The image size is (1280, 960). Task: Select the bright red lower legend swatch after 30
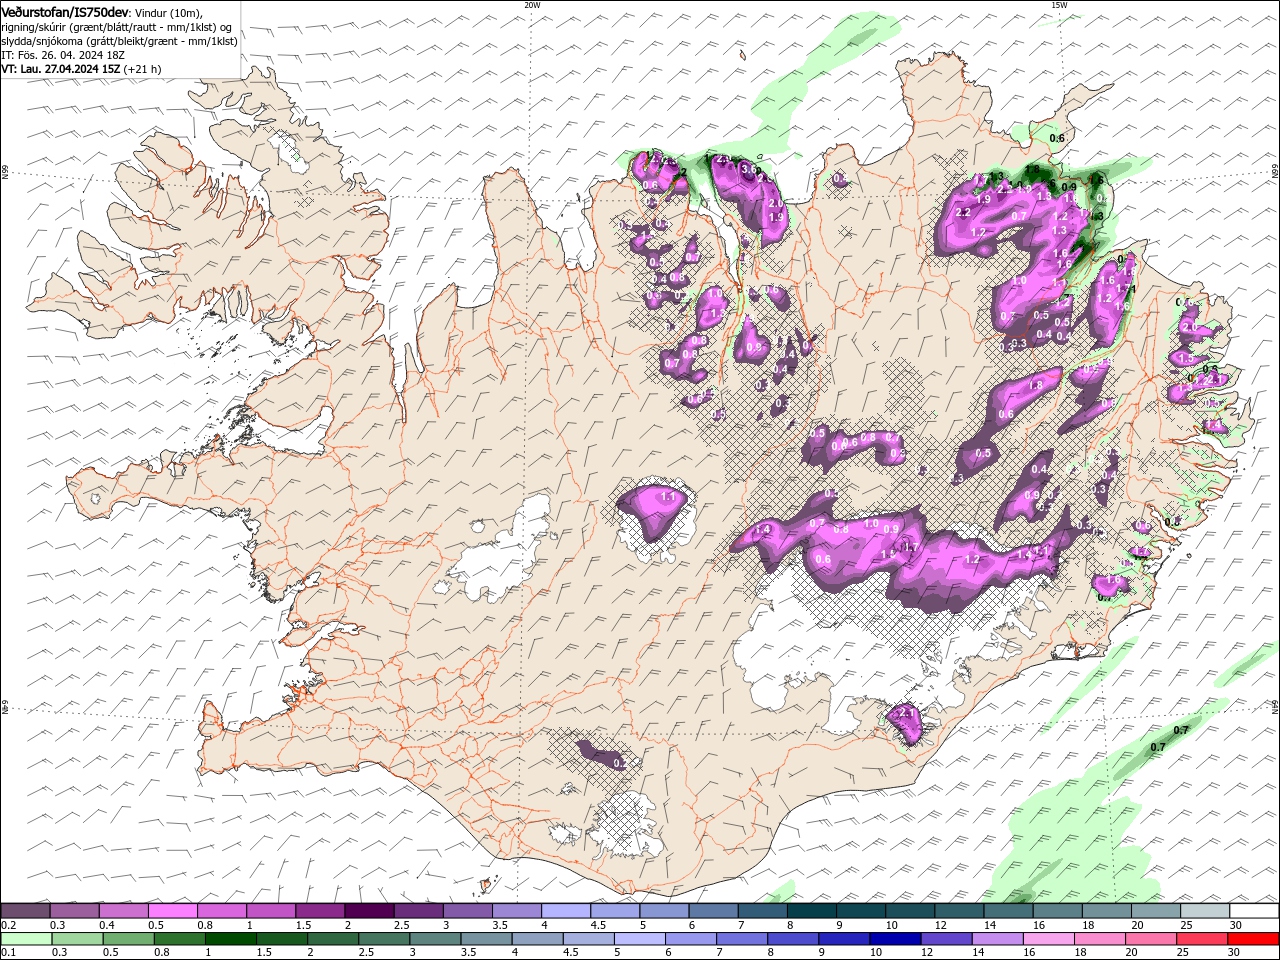click(1252, 939)
